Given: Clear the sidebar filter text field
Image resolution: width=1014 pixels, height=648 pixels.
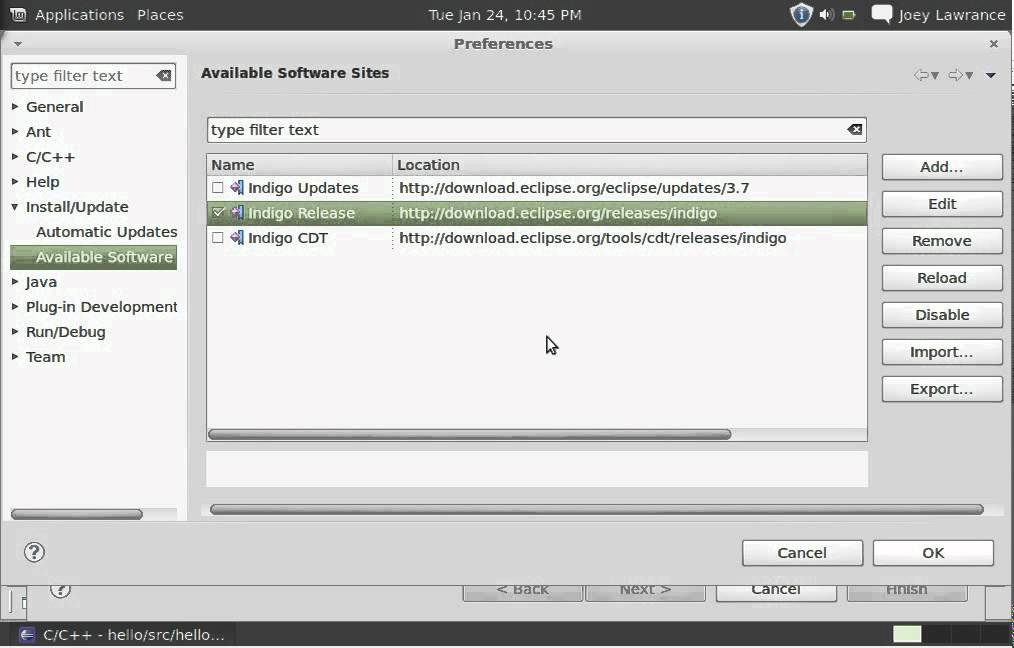Looking at the screenshot, I should [x=164, y=76].
